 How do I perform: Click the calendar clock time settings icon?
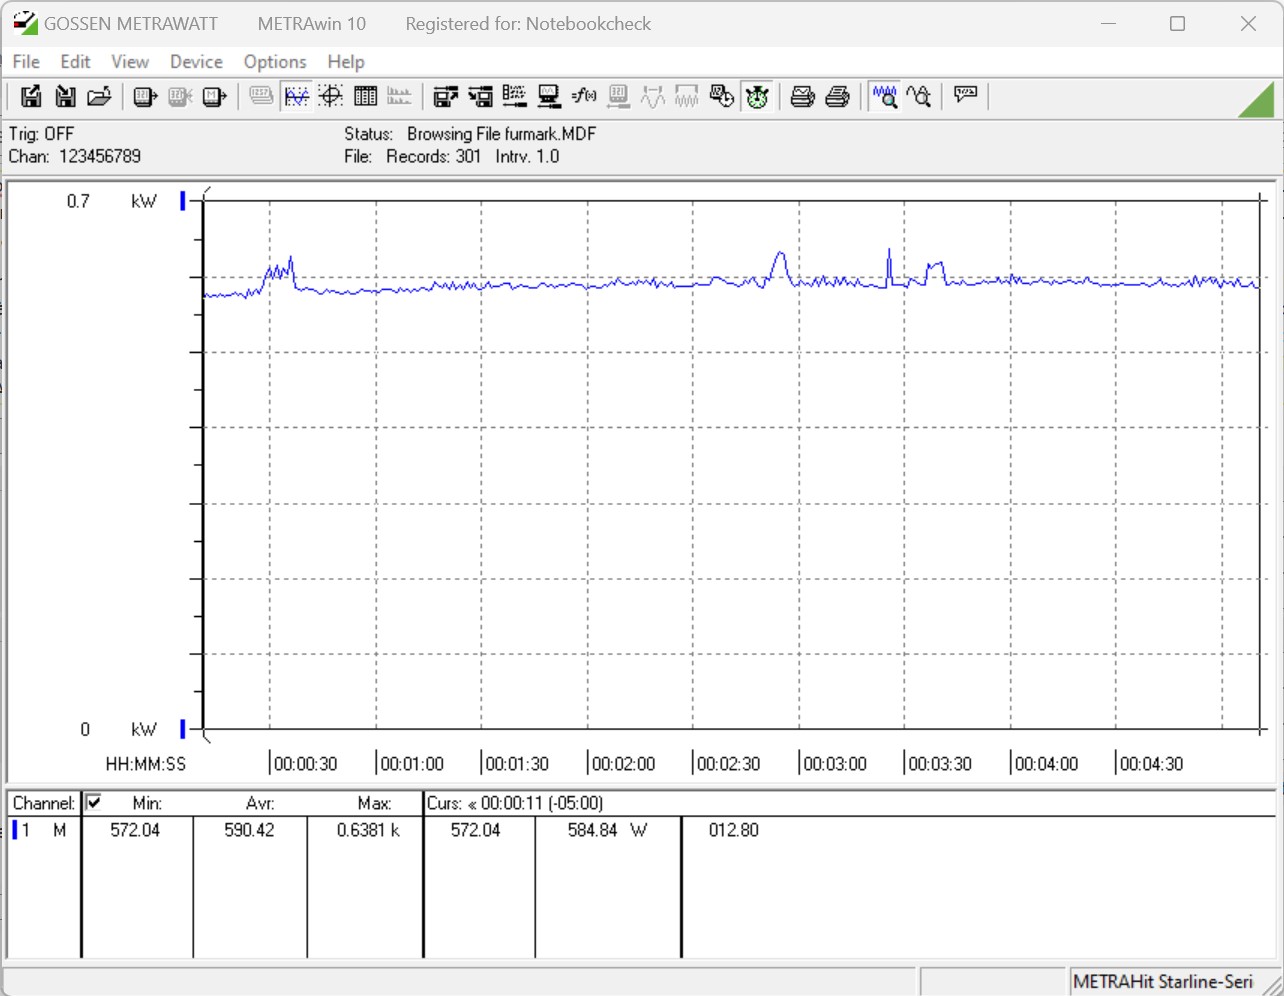(722, 96)
